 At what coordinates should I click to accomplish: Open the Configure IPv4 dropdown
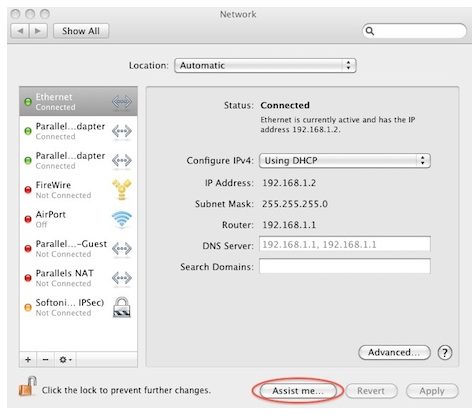click(345, 161)
